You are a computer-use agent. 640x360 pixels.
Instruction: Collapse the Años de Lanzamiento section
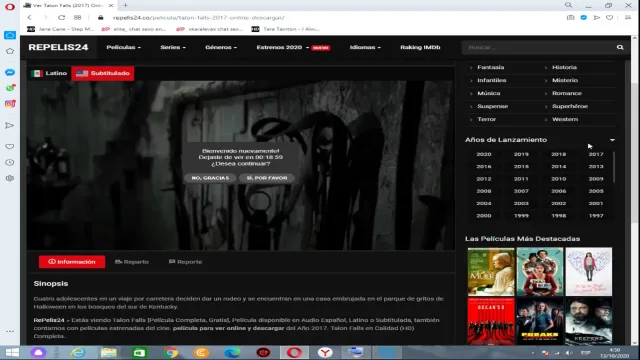612,140
